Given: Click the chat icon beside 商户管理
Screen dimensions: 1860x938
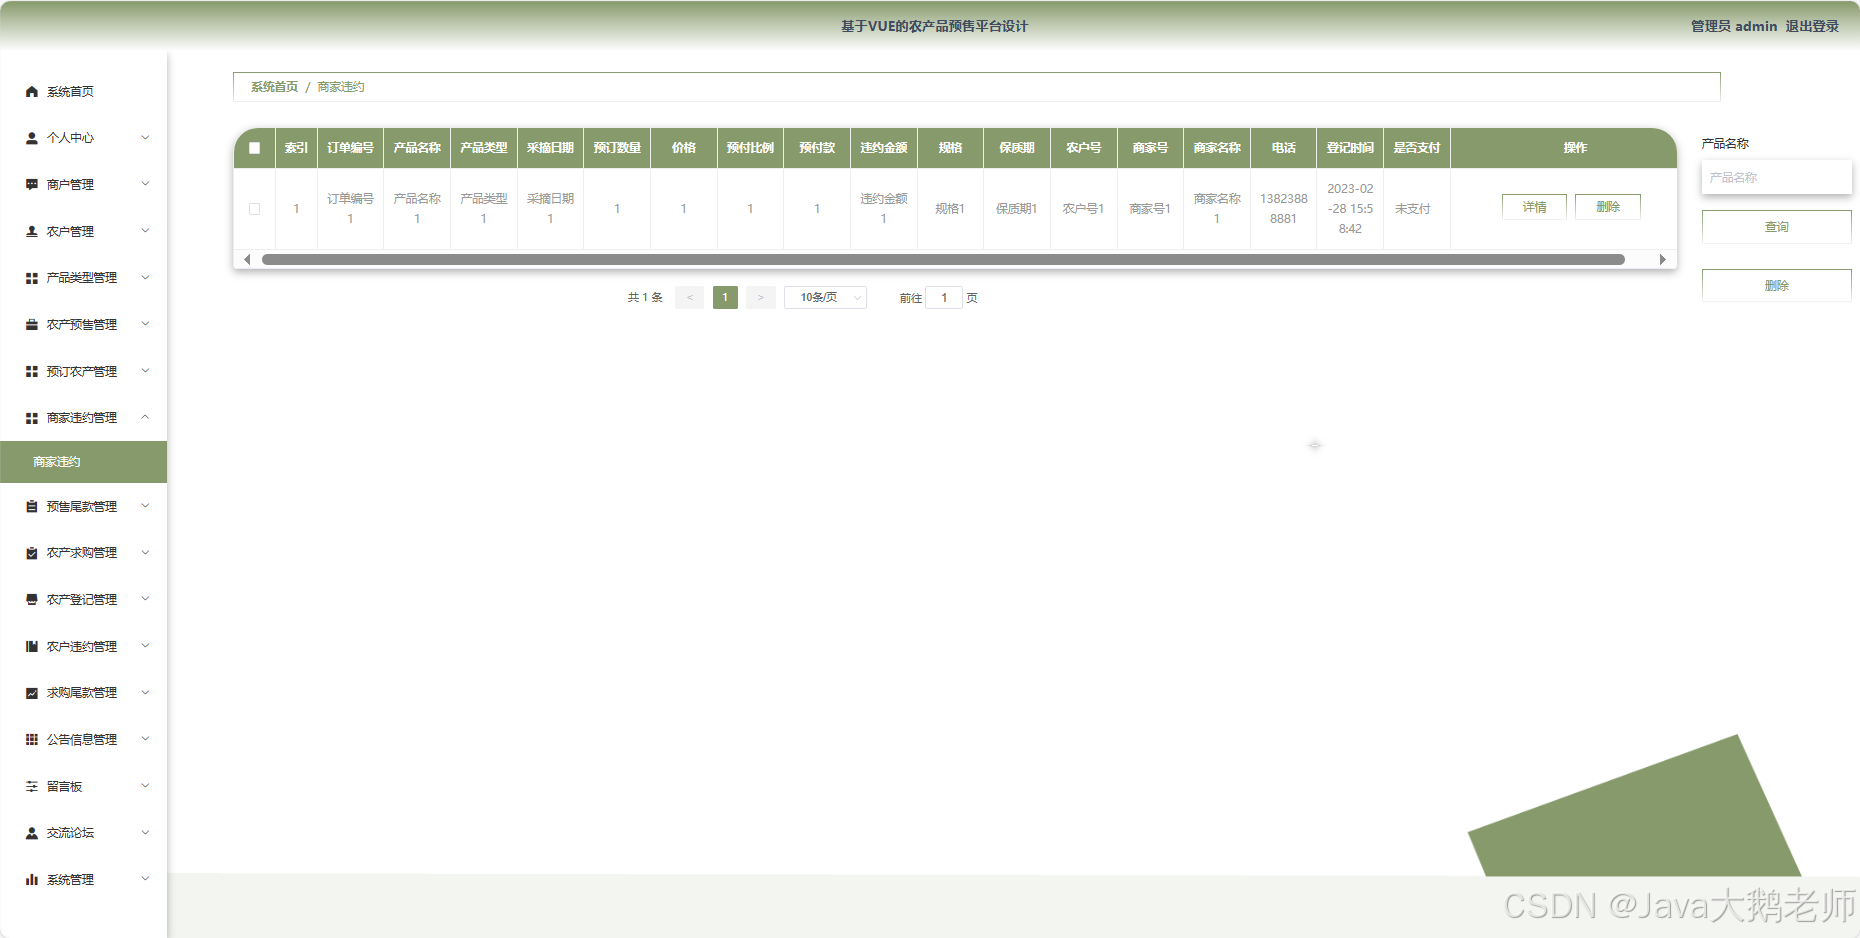Looking at the screenshot, I should click(x=32, y=185).
